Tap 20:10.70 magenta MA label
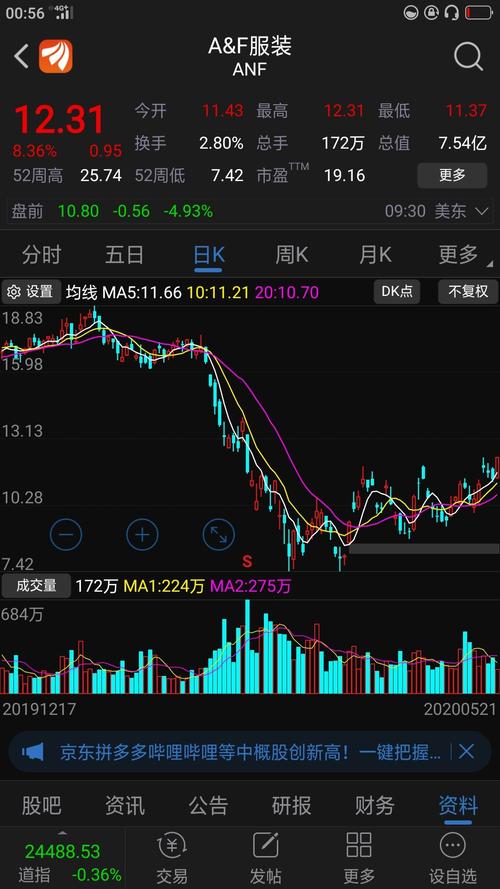The width and height of the screenshot is (500, 889). click(x=287, y=293)
